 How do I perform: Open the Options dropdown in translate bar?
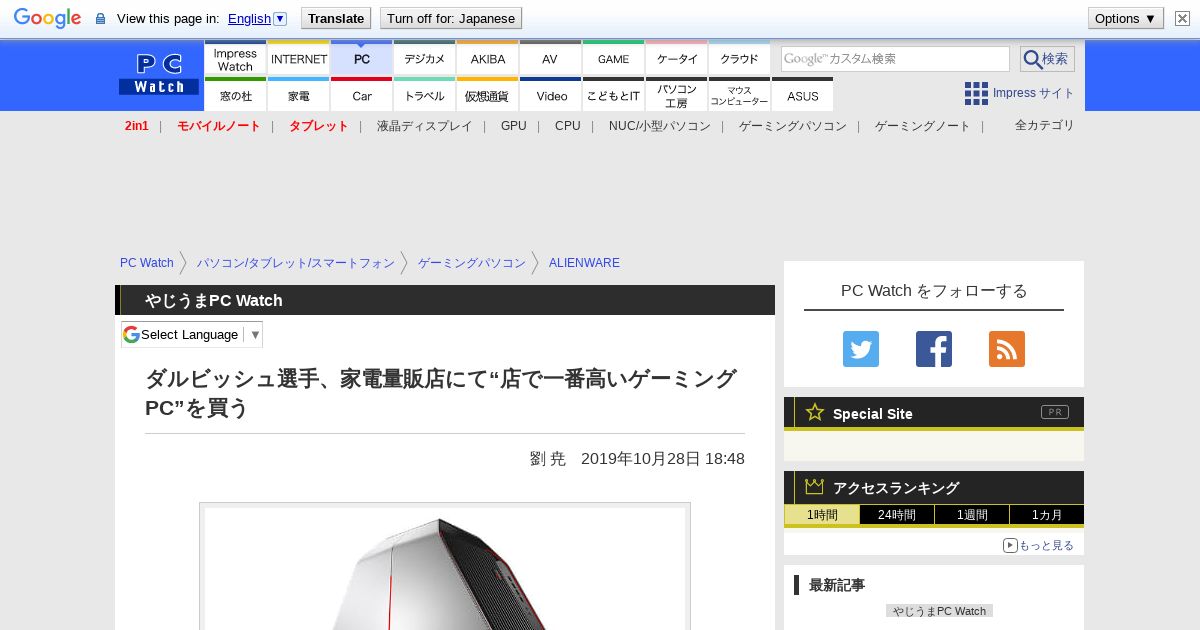[x=1126, y=18]
